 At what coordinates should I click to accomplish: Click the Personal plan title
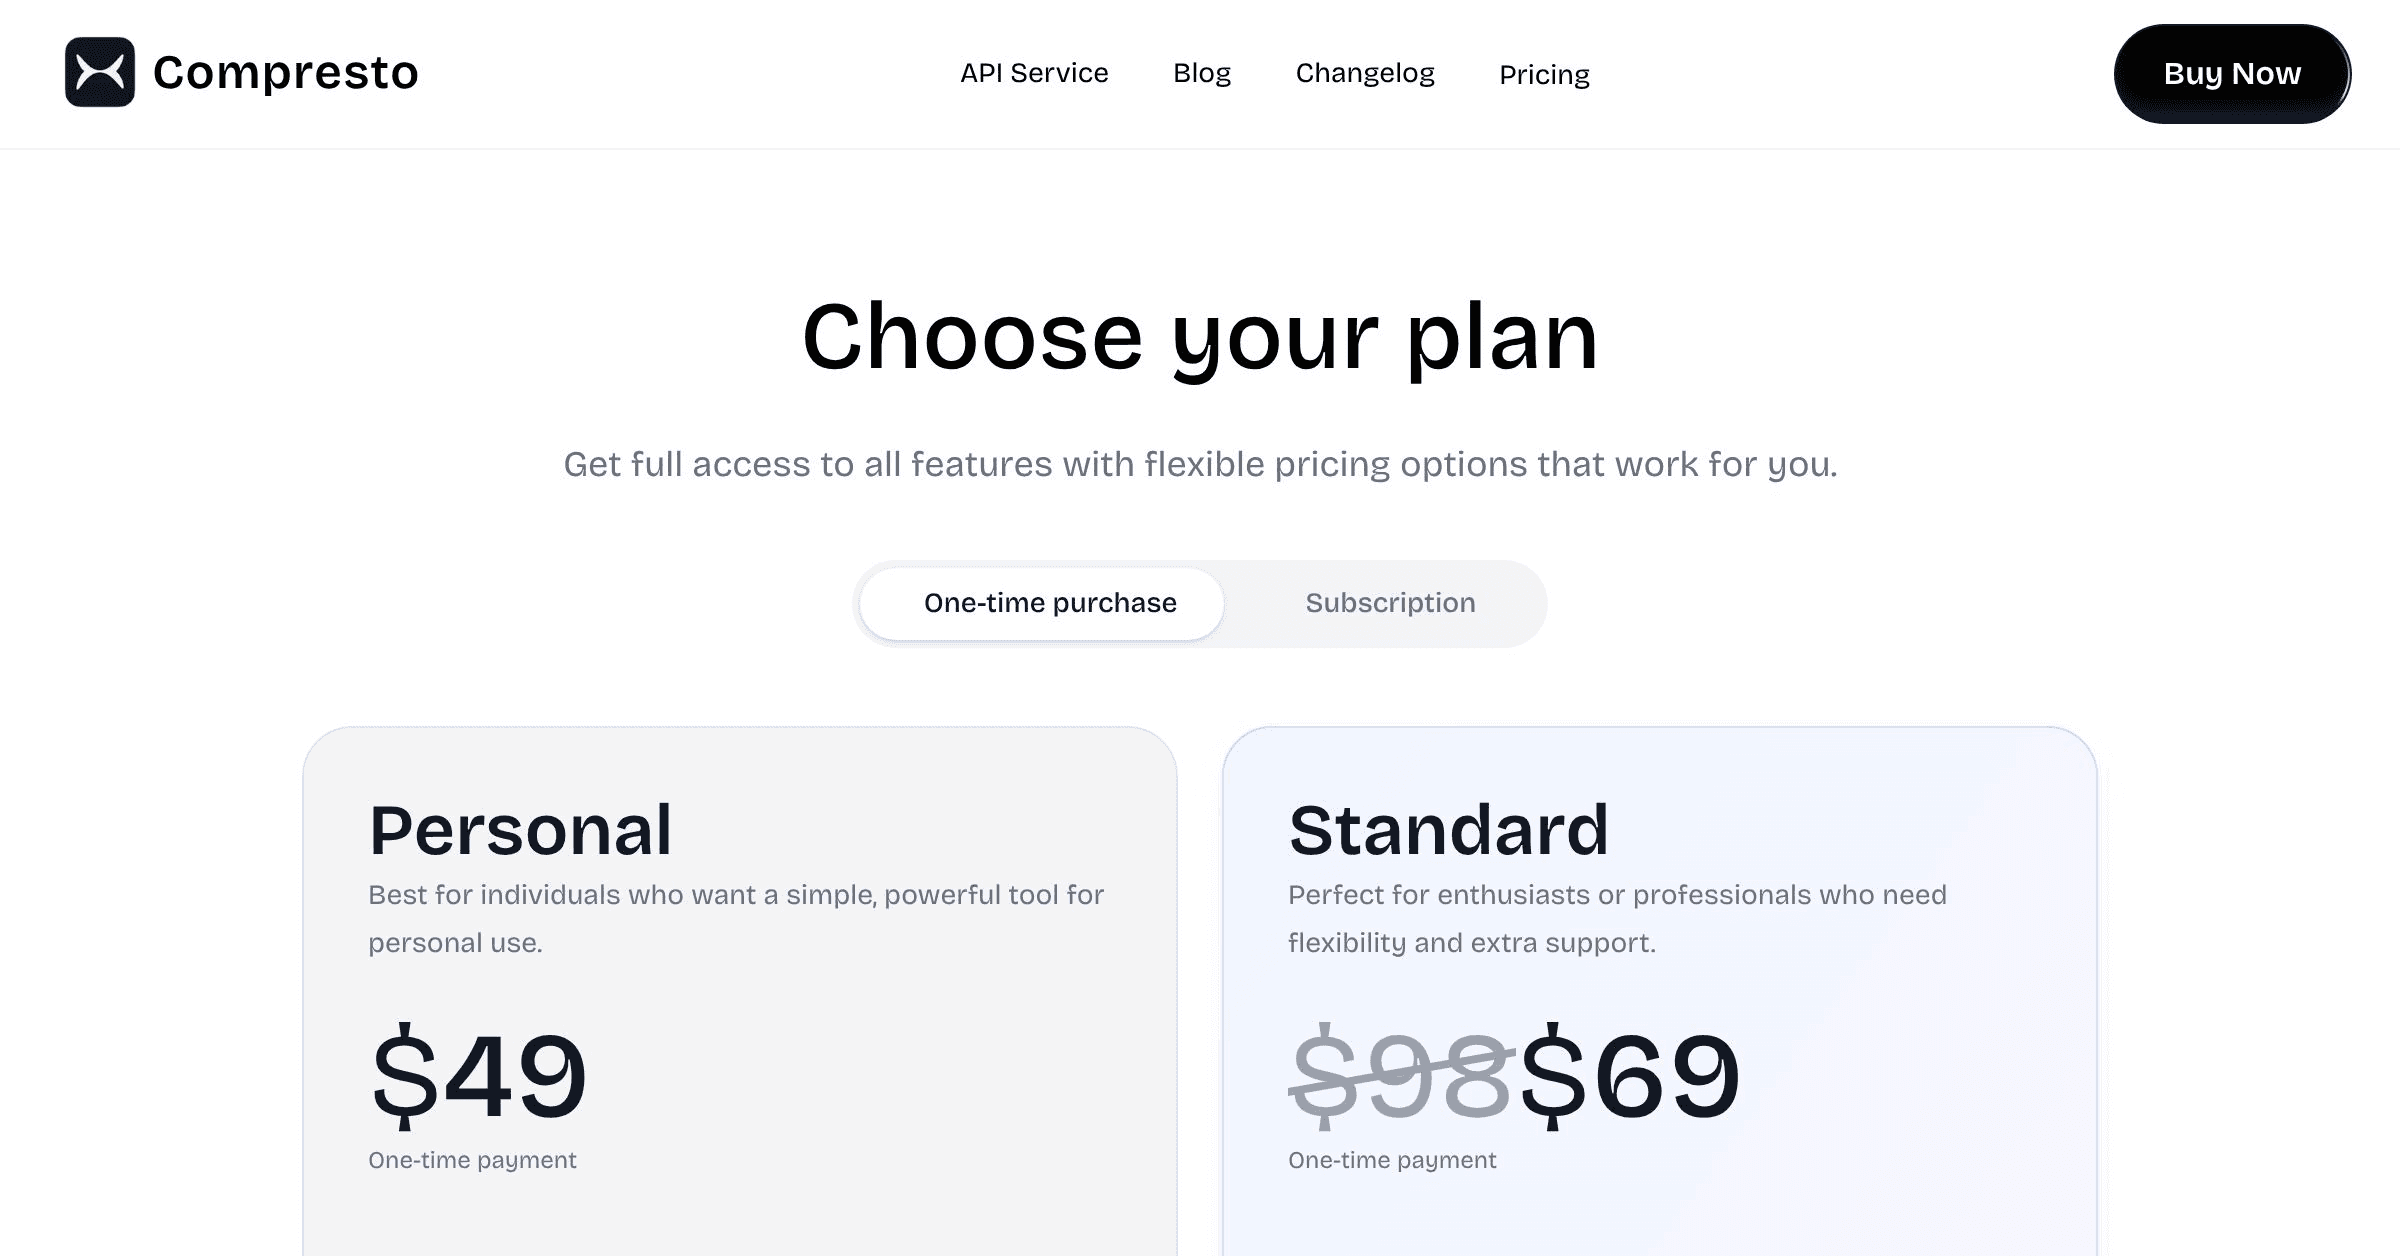520,830
